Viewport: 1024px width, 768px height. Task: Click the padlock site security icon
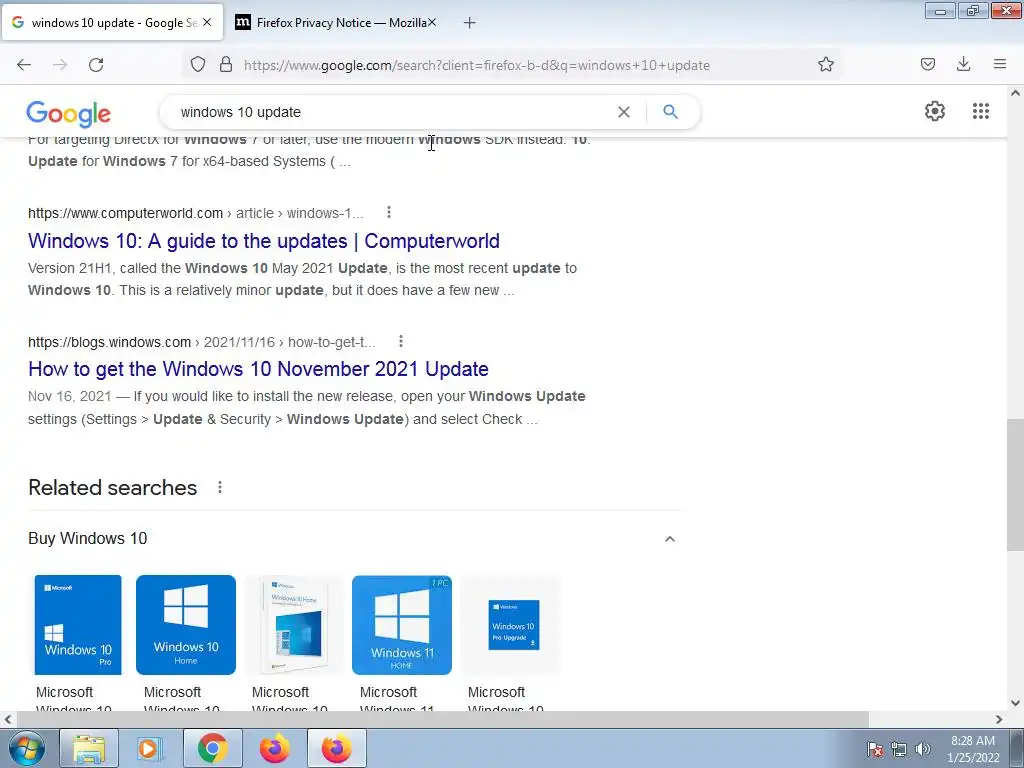click(226, 65)
